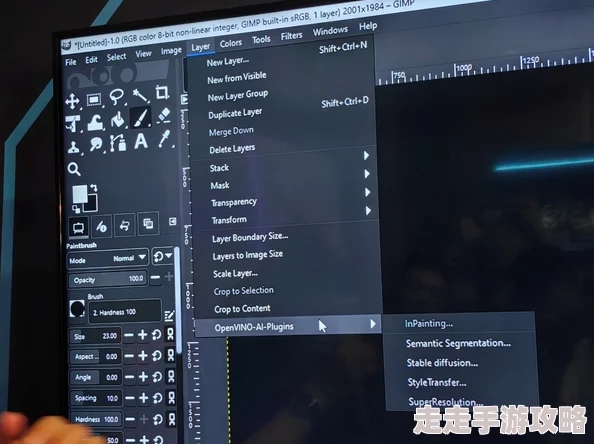Click the Opacity slider
The width and height of the screenshot is (594, 444).
[108, 280]
